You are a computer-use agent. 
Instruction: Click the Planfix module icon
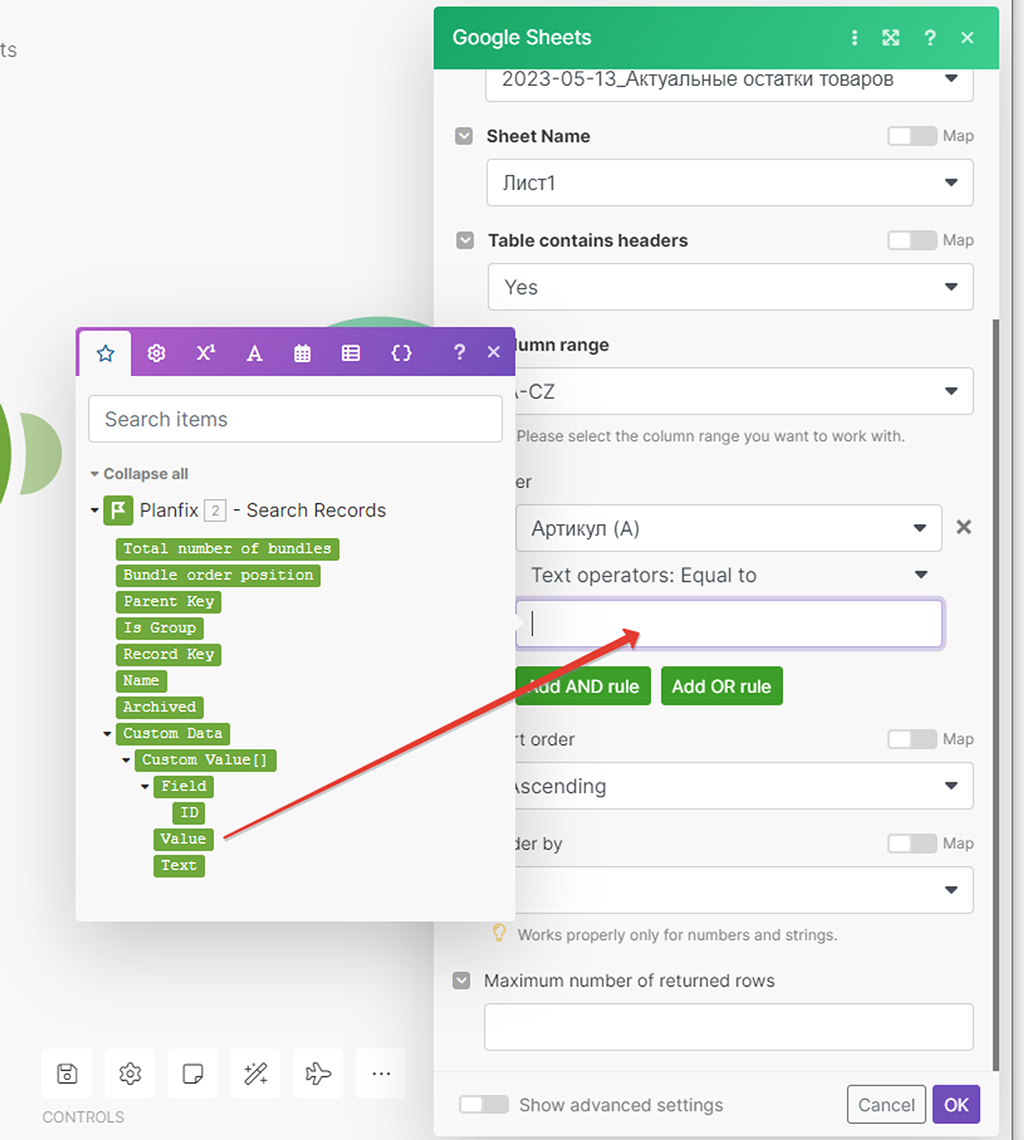pyautogui.click(x=118, y=510)
